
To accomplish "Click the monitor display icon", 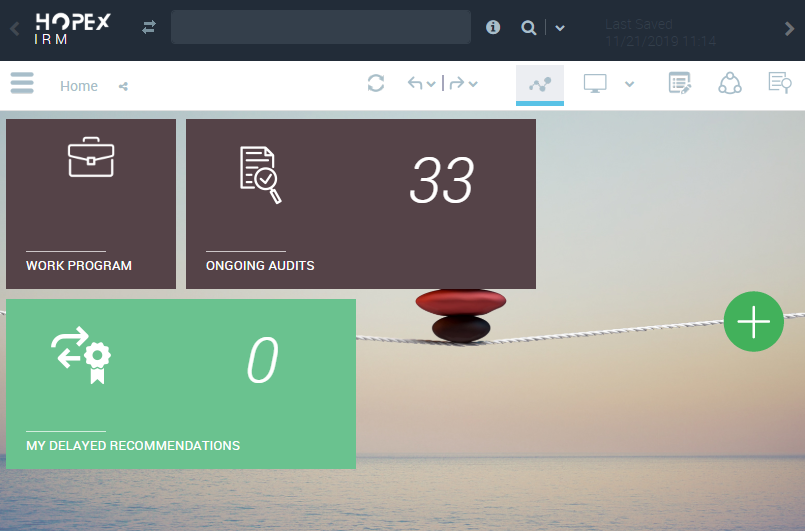I will [596, 84].
